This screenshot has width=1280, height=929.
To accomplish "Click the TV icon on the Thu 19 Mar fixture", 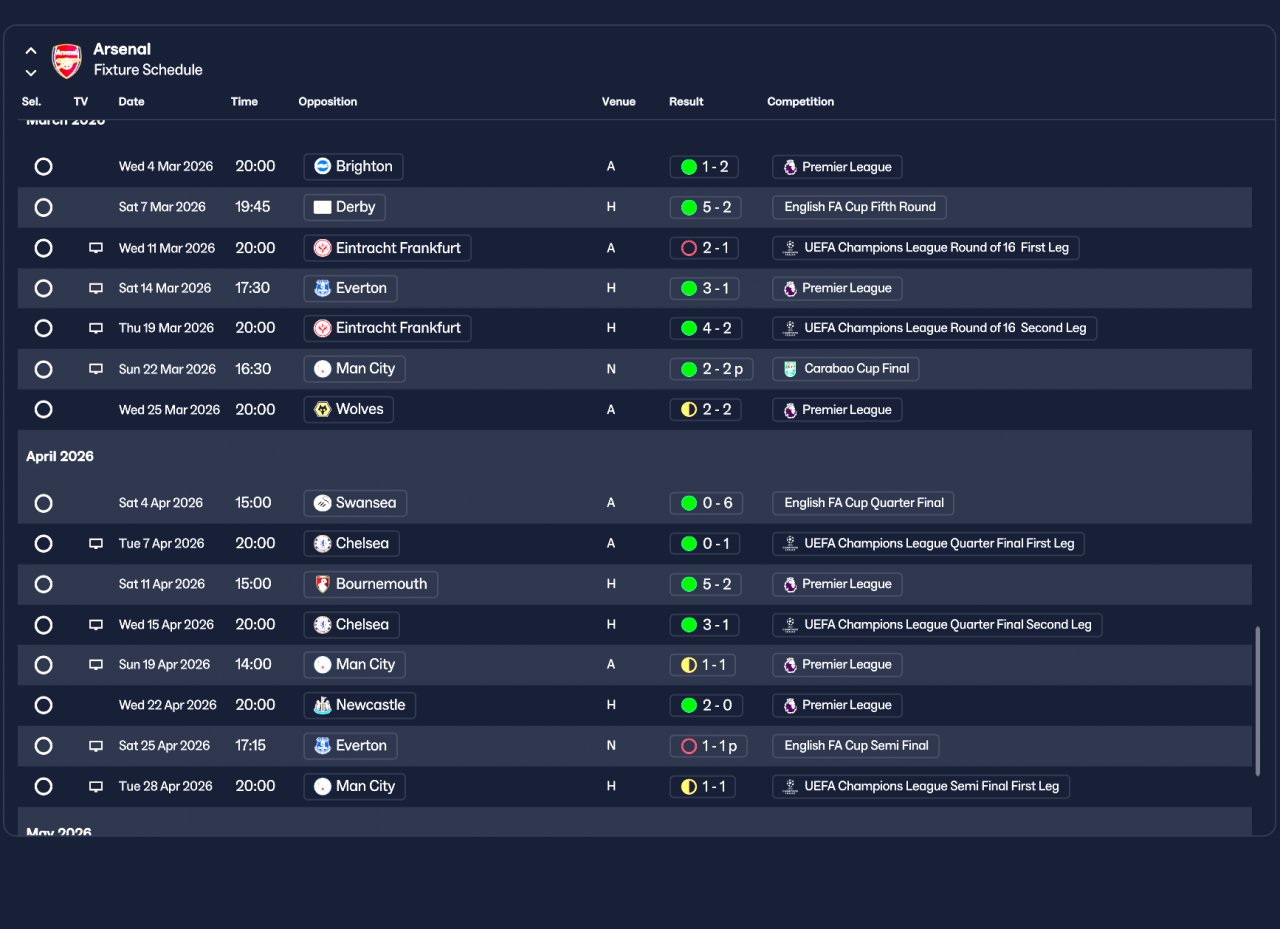I will pos(96,328).
